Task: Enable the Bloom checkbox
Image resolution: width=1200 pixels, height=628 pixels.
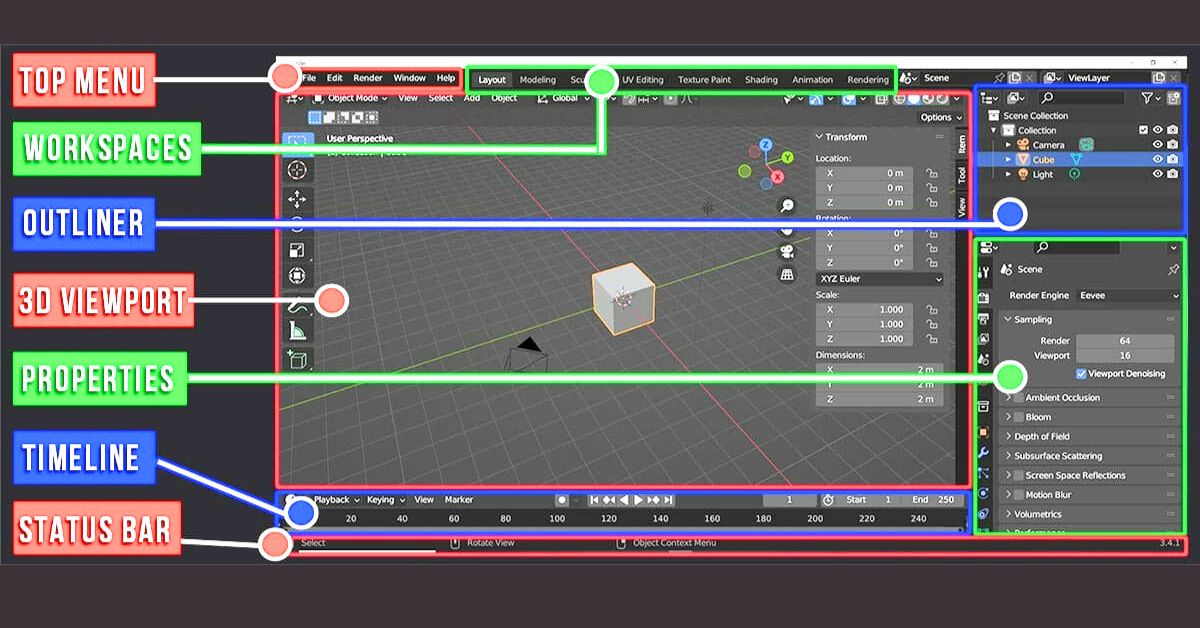Action: pyautogui.click(x=1021, y=417)
